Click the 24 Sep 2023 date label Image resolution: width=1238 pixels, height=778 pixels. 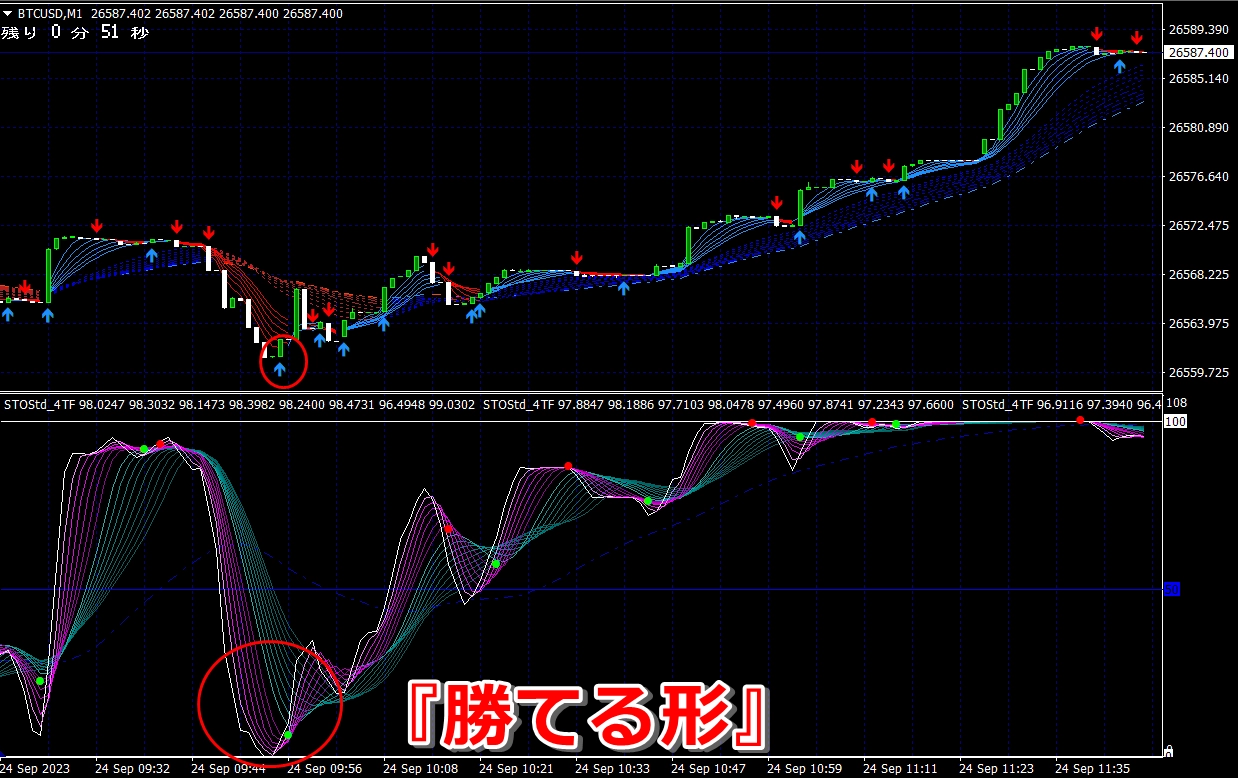tap(37, 769)
